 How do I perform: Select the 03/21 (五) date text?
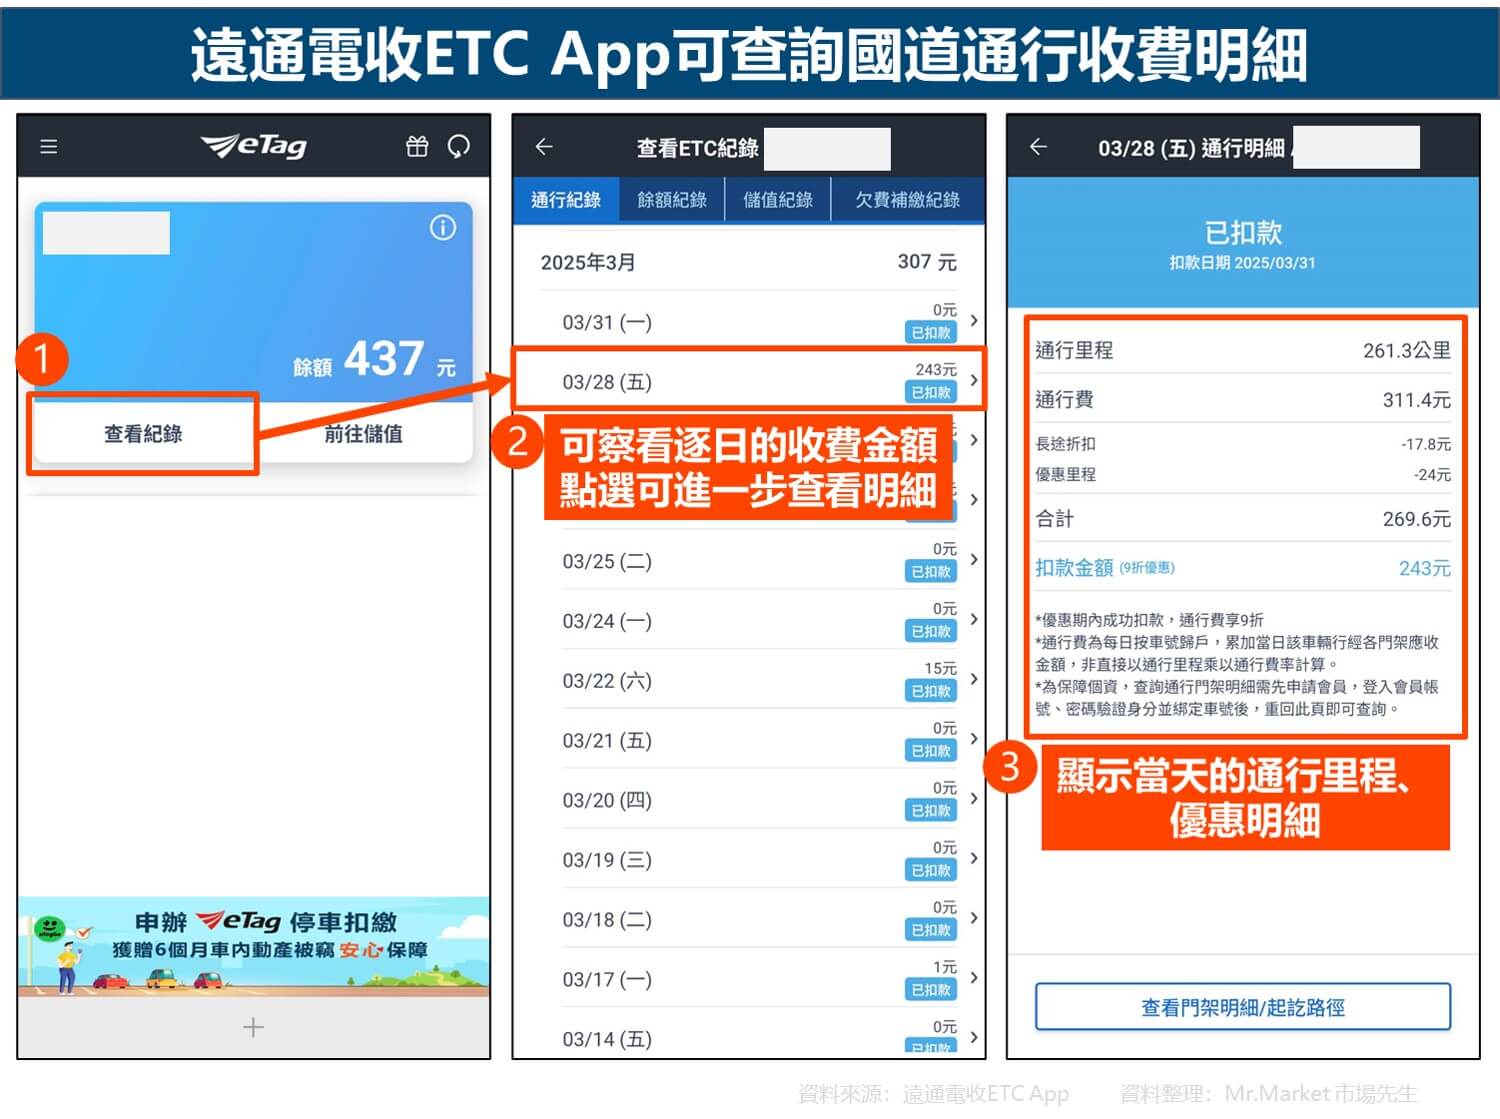tap(607, 741)
